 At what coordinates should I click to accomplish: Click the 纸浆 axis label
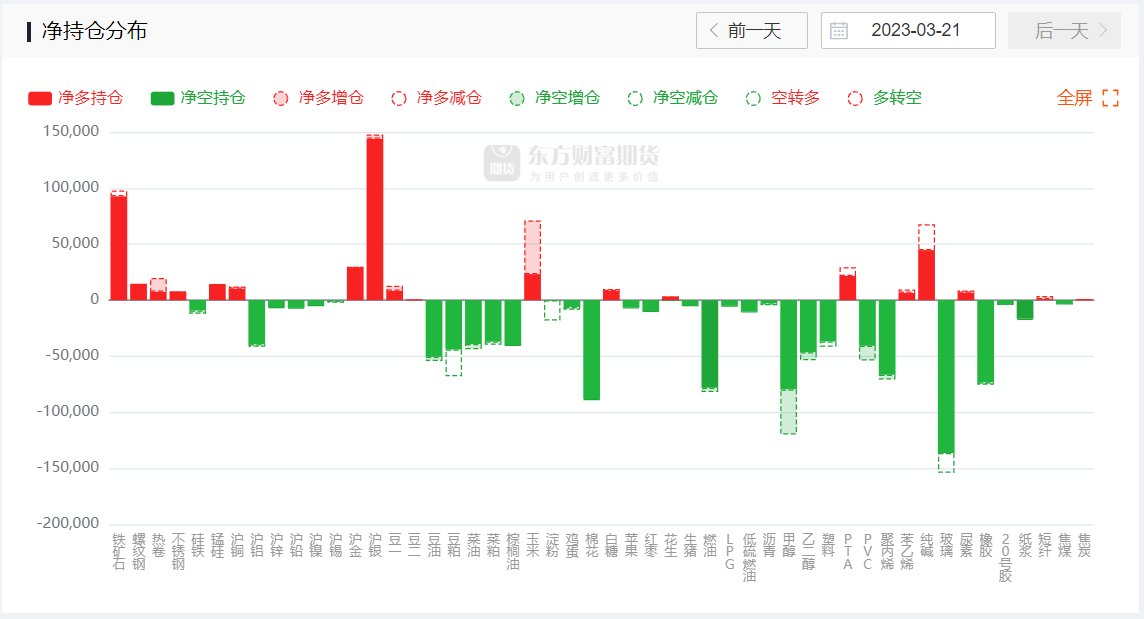coord(1024,545)
